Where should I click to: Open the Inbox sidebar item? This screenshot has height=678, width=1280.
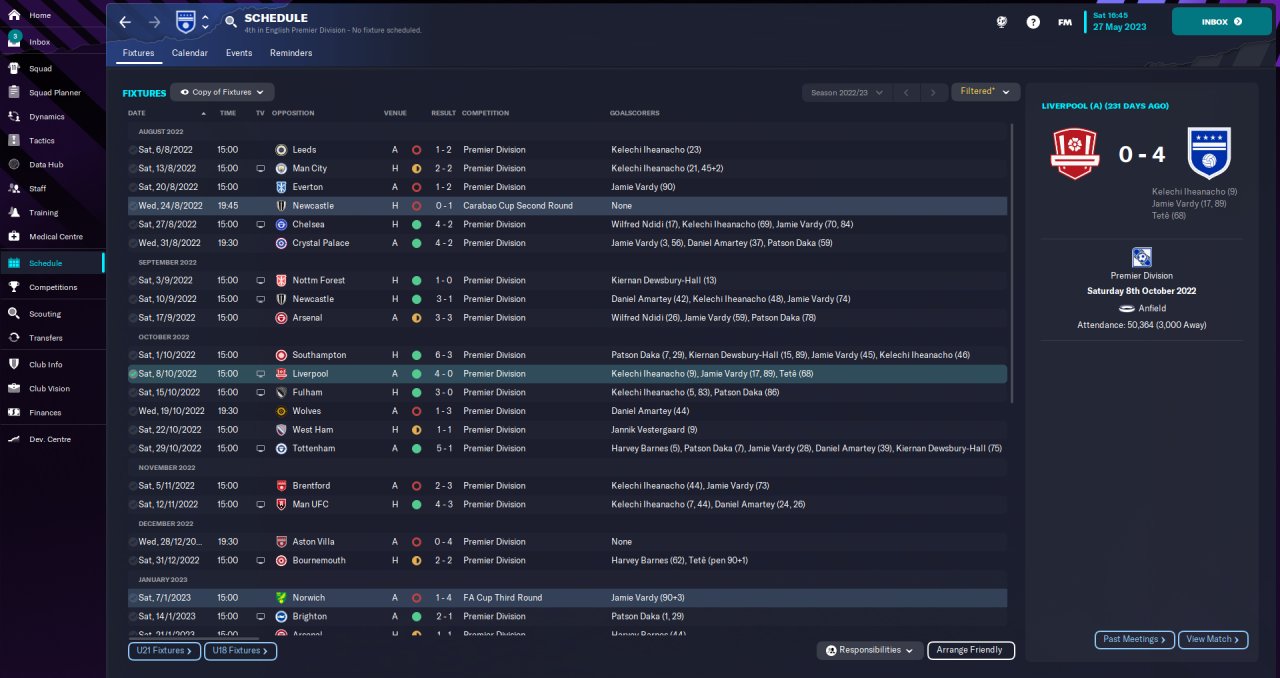pyautogui.click(x=40, y=42)
